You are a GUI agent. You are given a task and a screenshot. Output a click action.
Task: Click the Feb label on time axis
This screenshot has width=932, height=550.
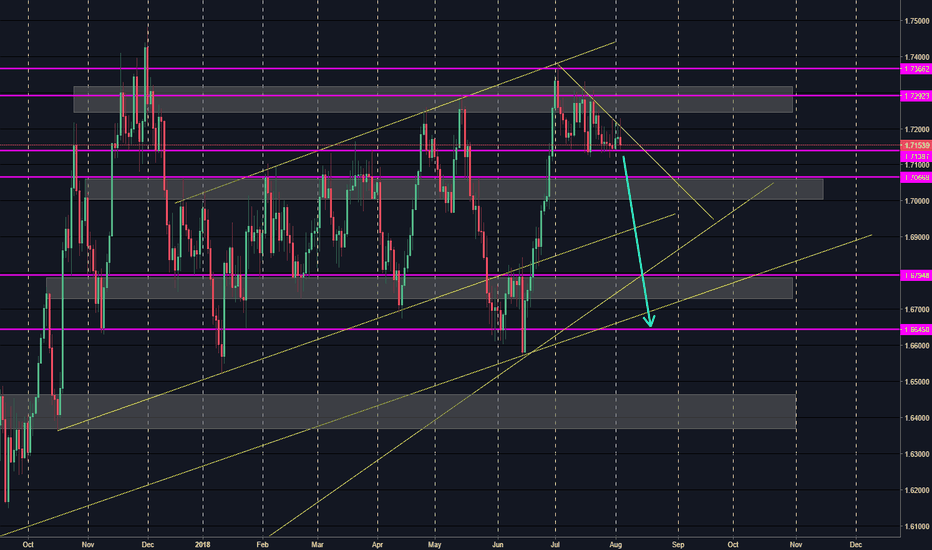coord(262,544)
